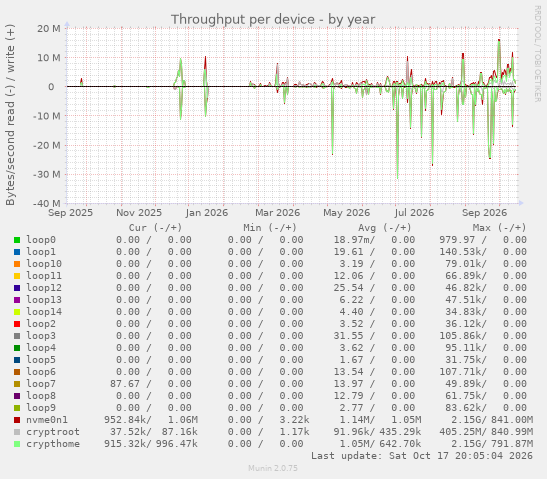Click the Bytes/second y-axis title

(x=10, y=115)
